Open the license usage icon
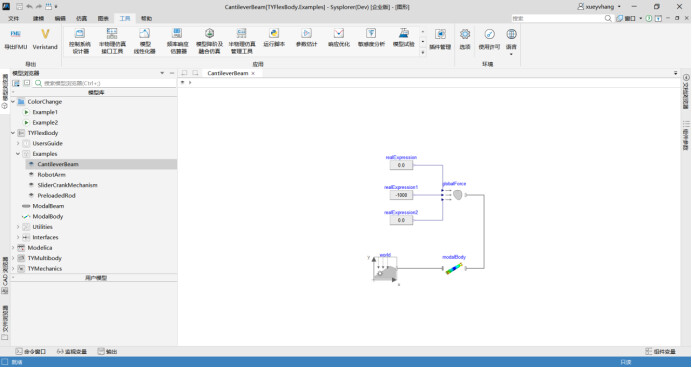The width and height of the screenshot is (692, 368). [x=489, y=34]
